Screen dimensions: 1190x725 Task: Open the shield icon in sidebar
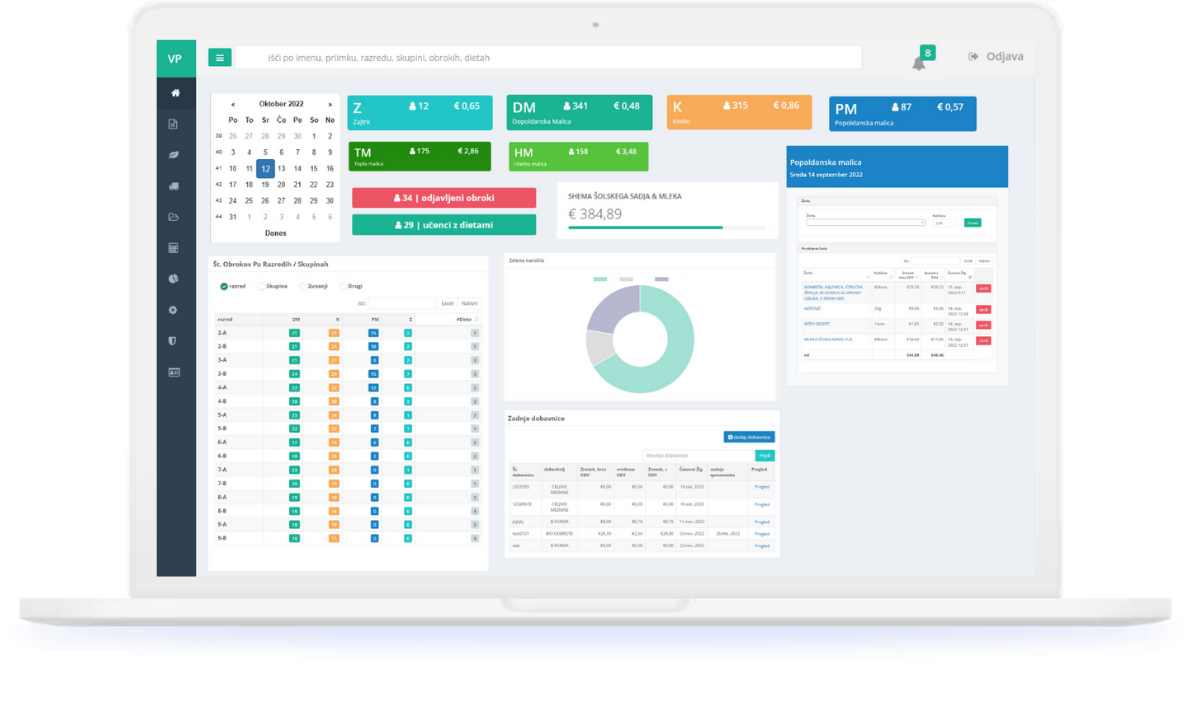coord(173,341)
